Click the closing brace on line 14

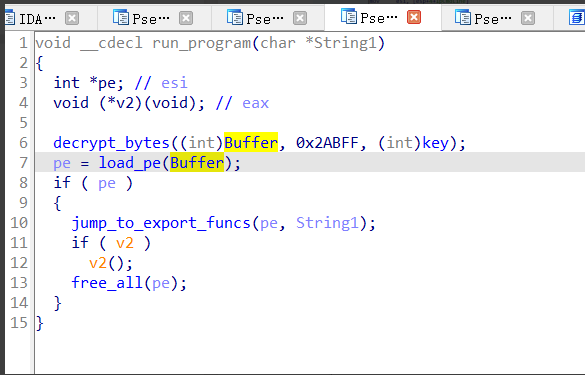tap(57, 303)
